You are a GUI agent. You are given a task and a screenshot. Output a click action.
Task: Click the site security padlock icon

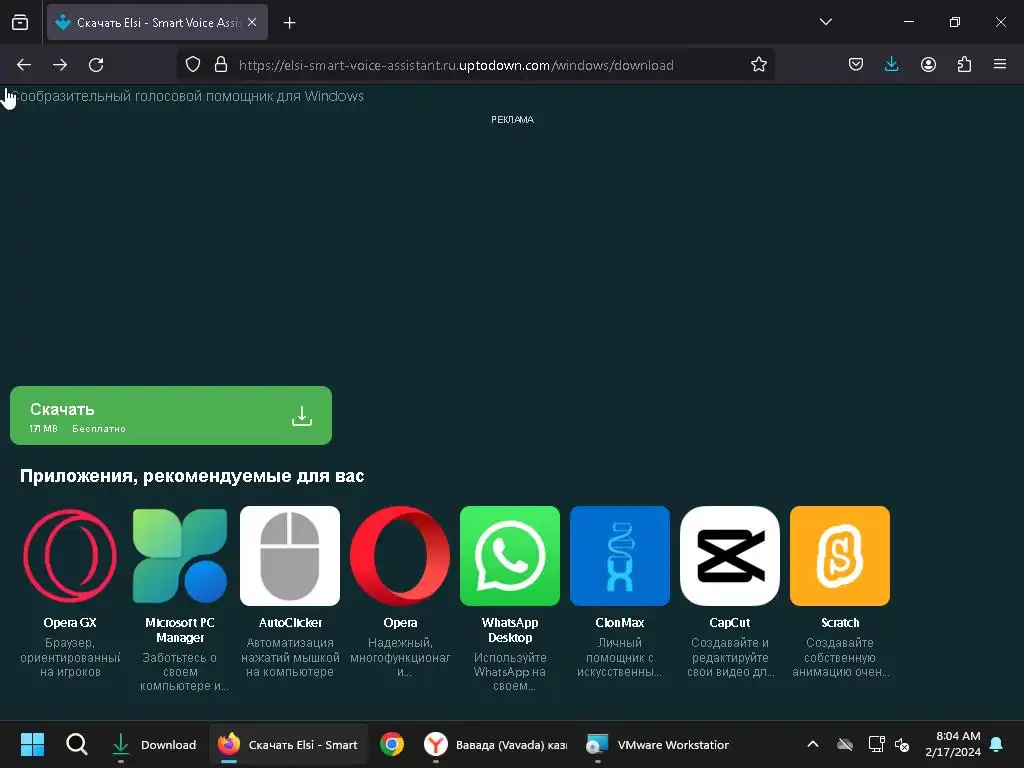tap(221, 65)
